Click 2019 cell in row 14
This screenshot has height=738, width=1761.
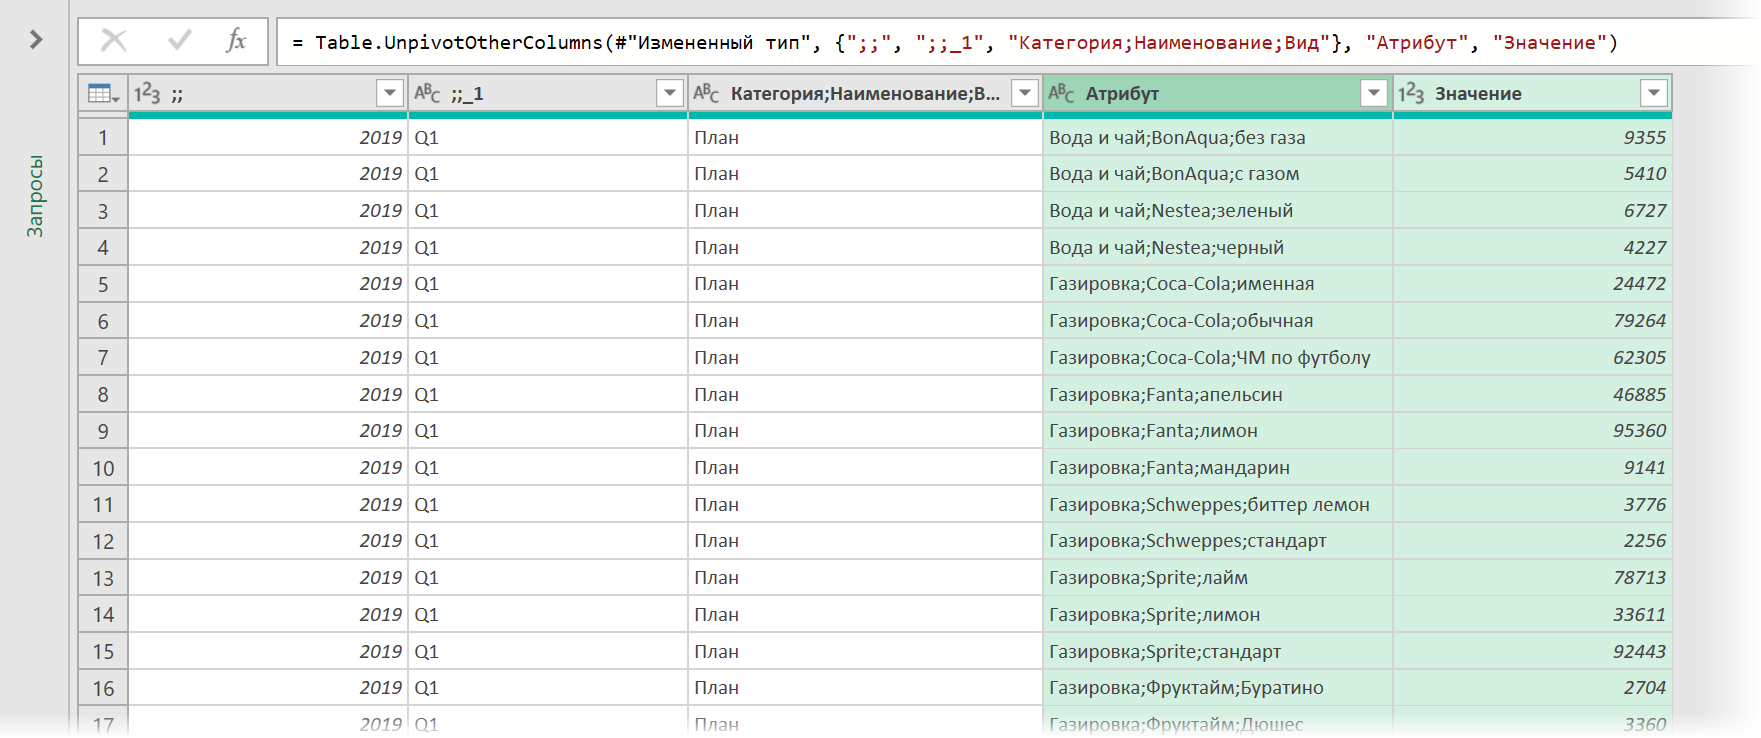point(268,614)
